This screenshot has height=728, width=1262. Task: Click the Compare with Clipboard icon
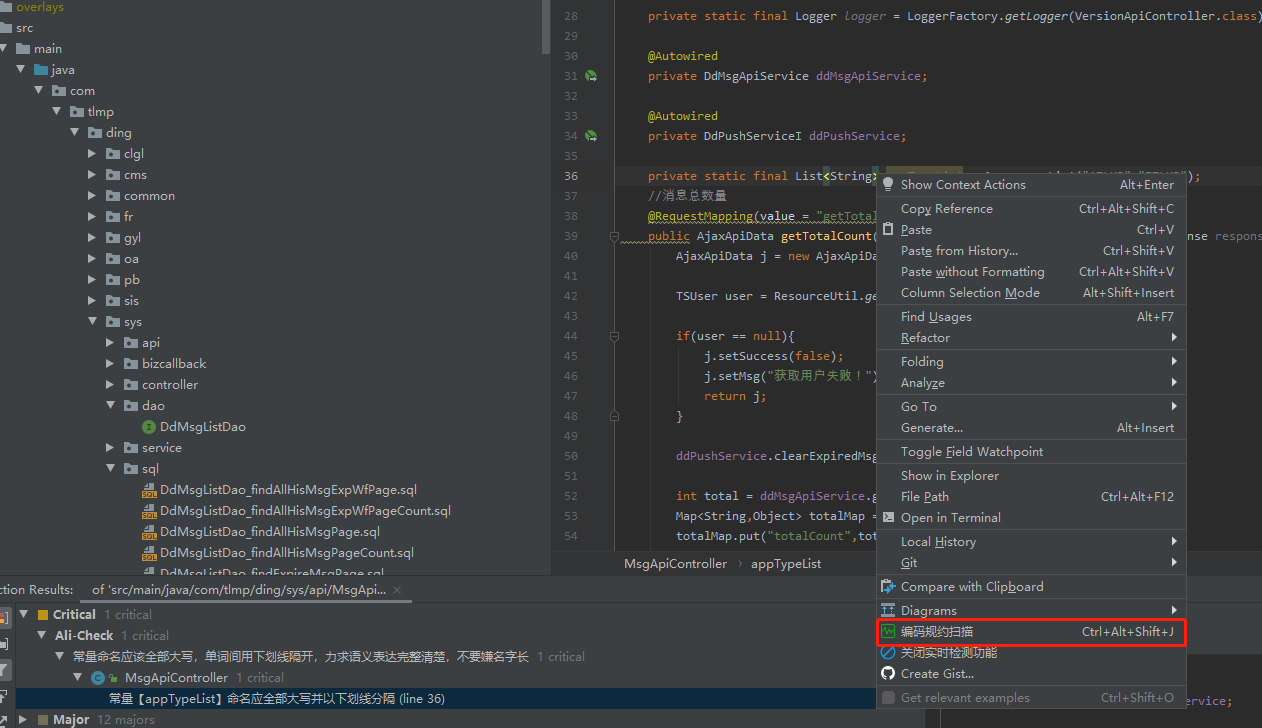pos(887,586)
